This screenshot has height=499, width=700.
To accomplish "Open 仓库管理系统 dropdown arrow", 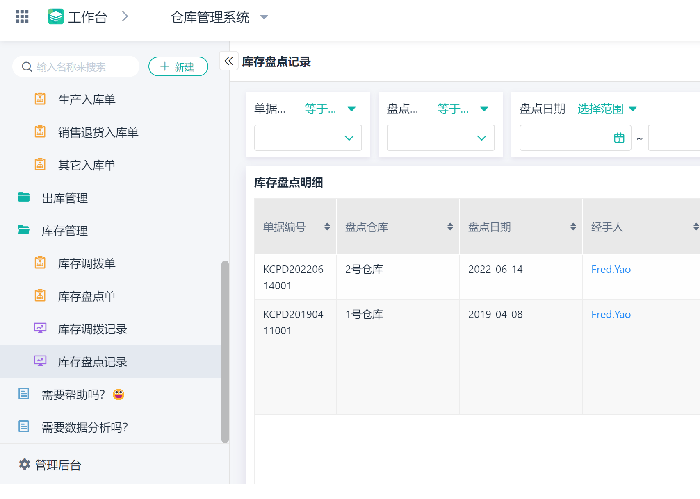I will pos(264,17).
